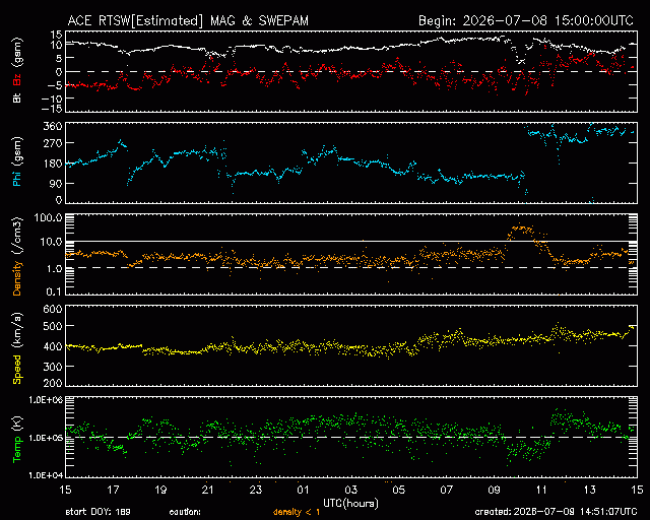Screen dimensions: 650x520
Task: Click the plot title 'ACE RTSW[Estimated] MAG & SWEPAM'
Action: [188, 21]
